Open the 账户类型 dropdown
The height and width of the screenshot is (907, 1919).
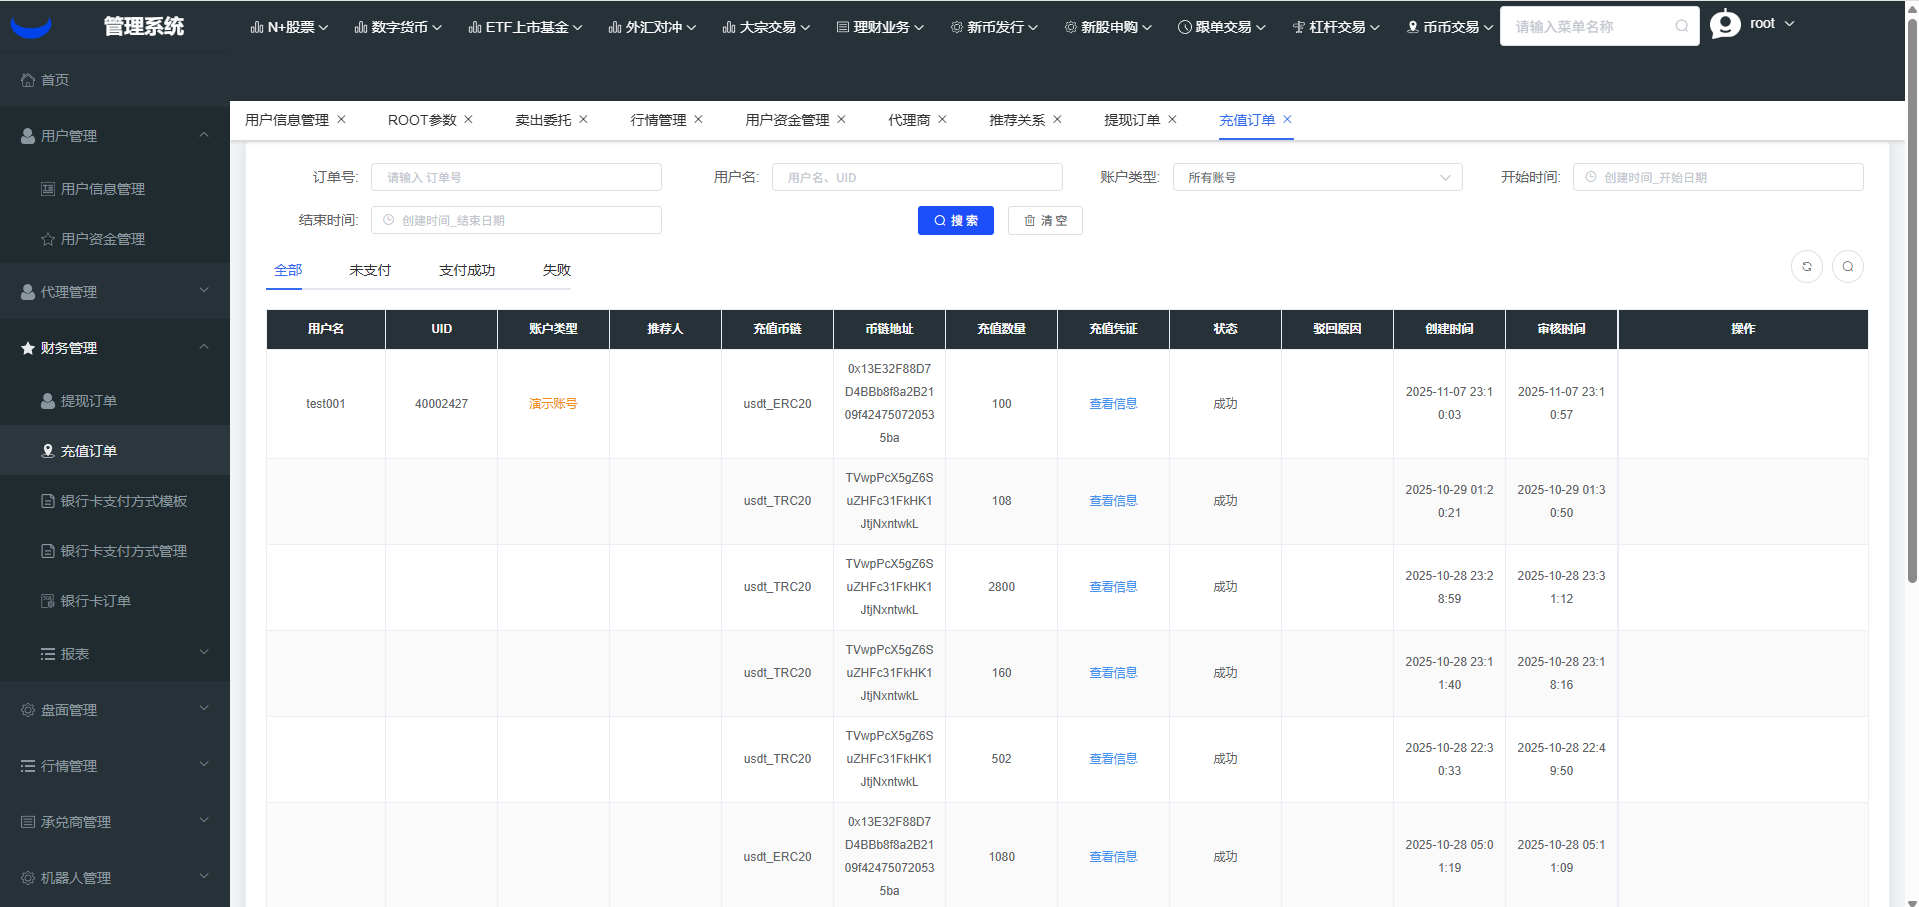(x=1317, y=178)
